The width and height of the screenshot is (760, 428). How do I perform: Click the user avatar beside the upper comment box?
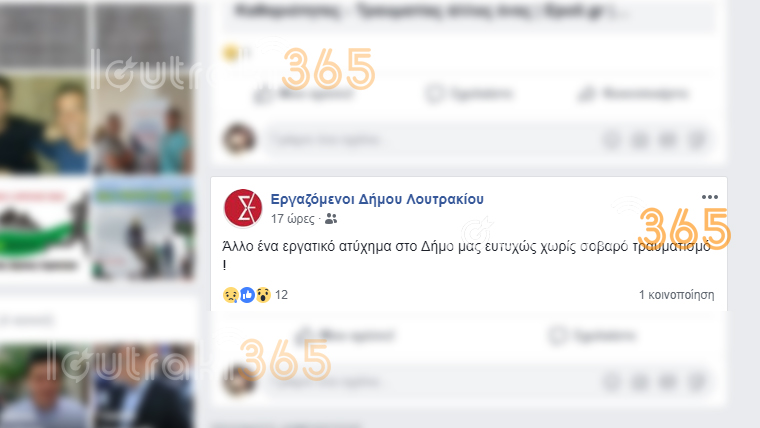239,139
